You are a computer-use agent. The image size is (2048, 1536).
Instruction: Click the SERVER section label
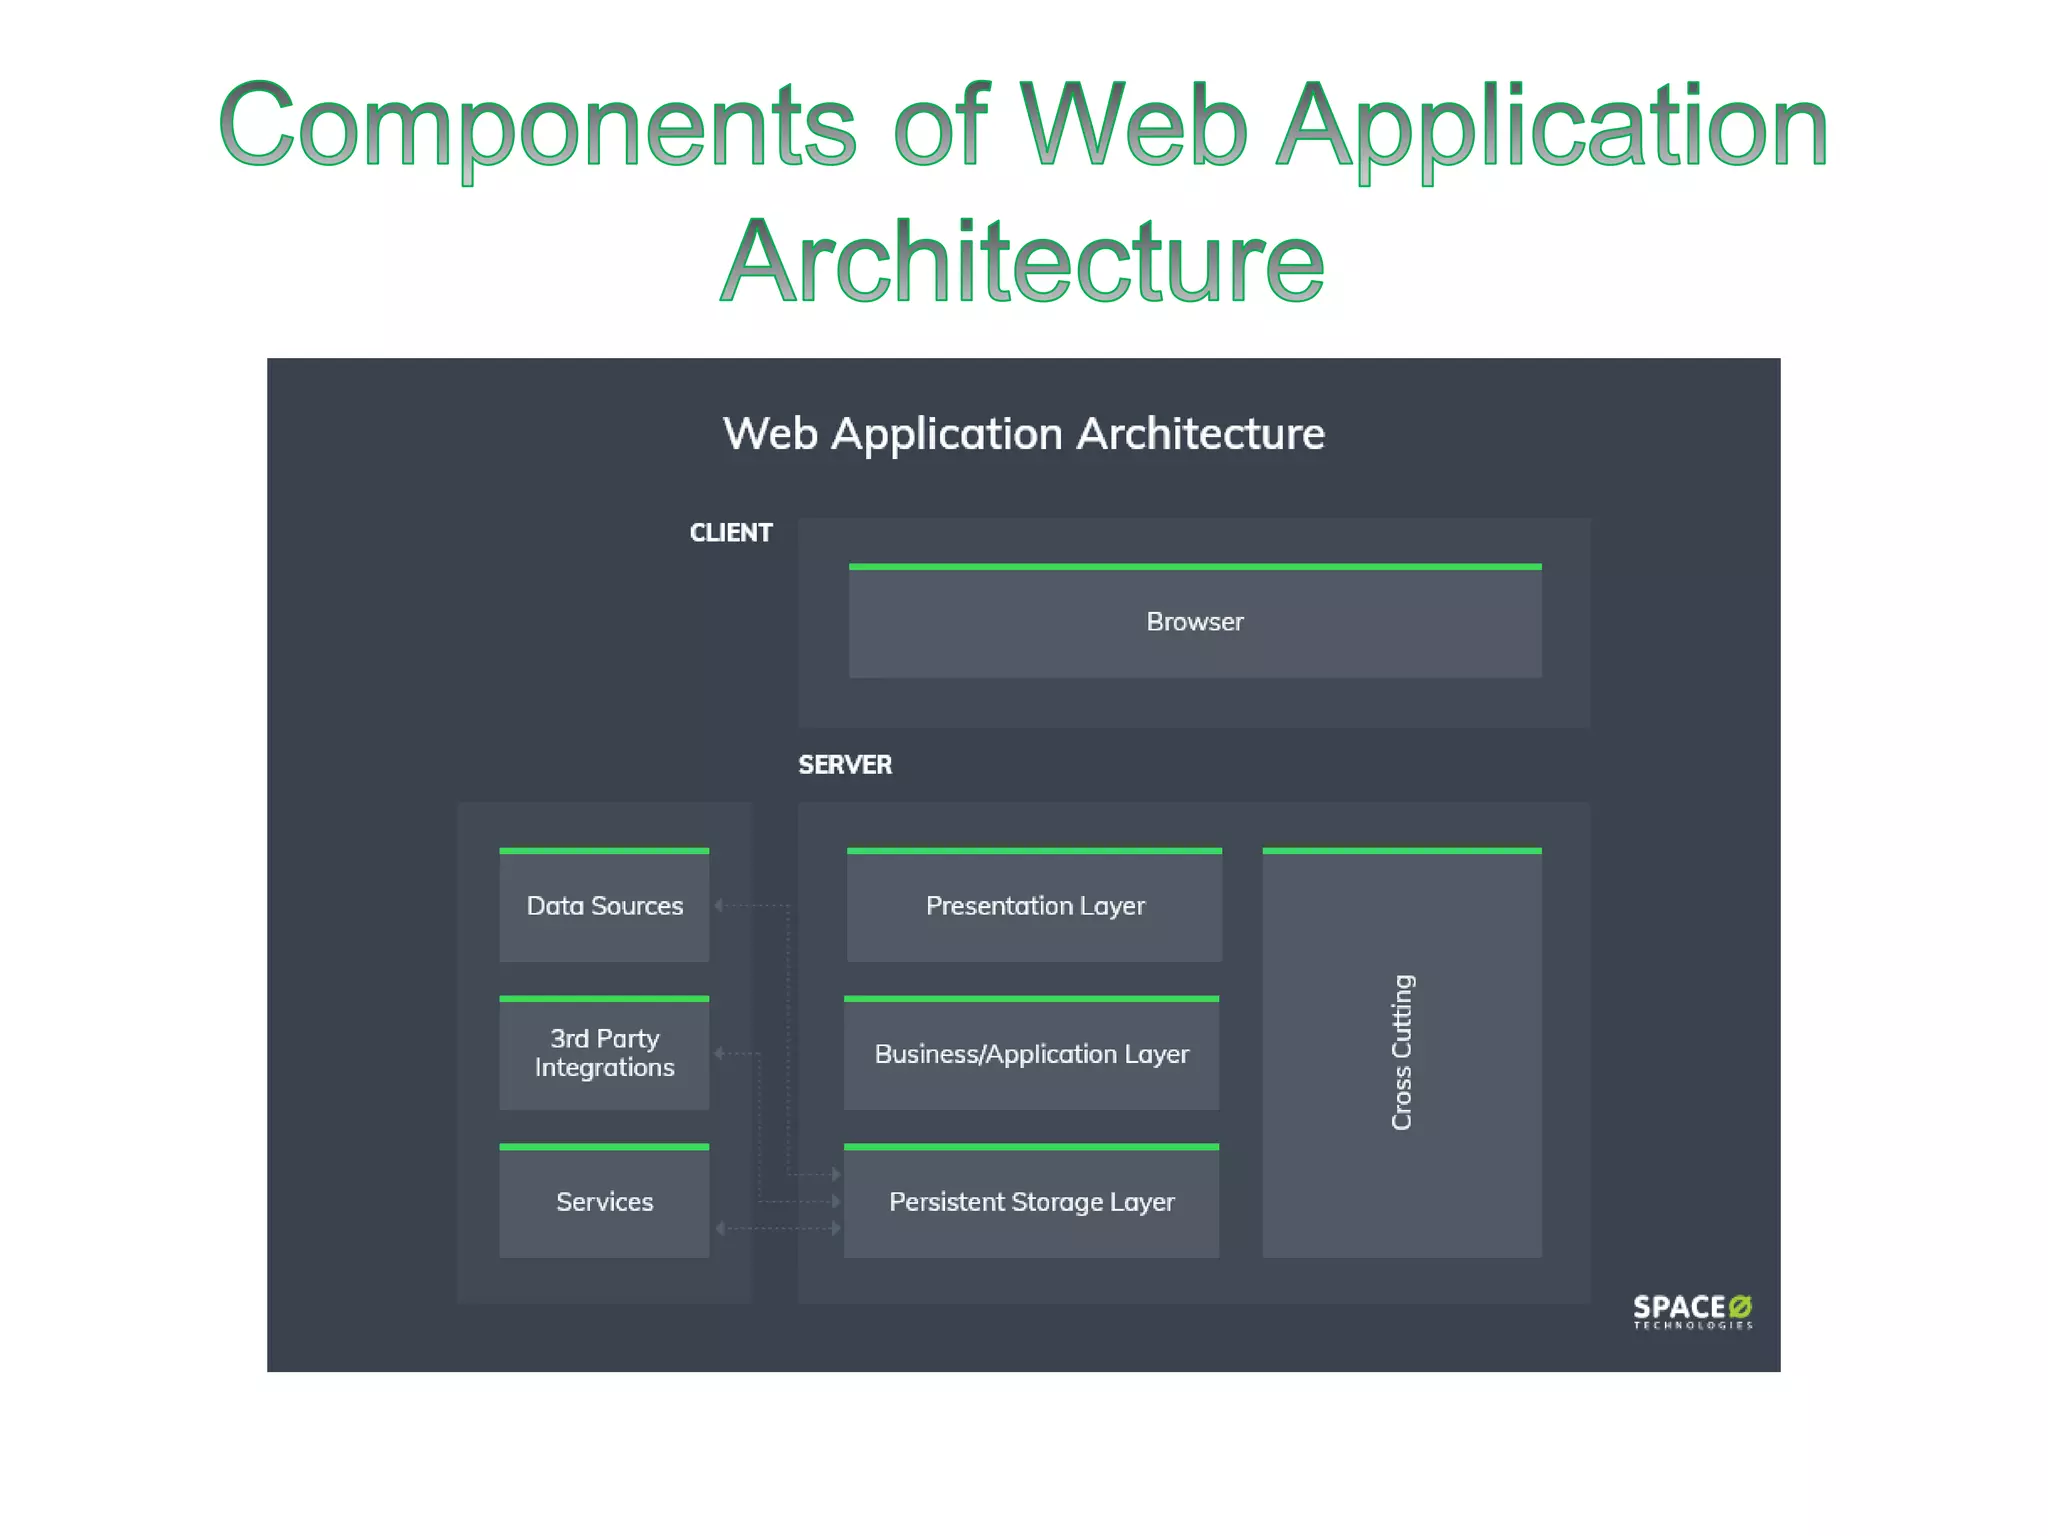point(844,765)
